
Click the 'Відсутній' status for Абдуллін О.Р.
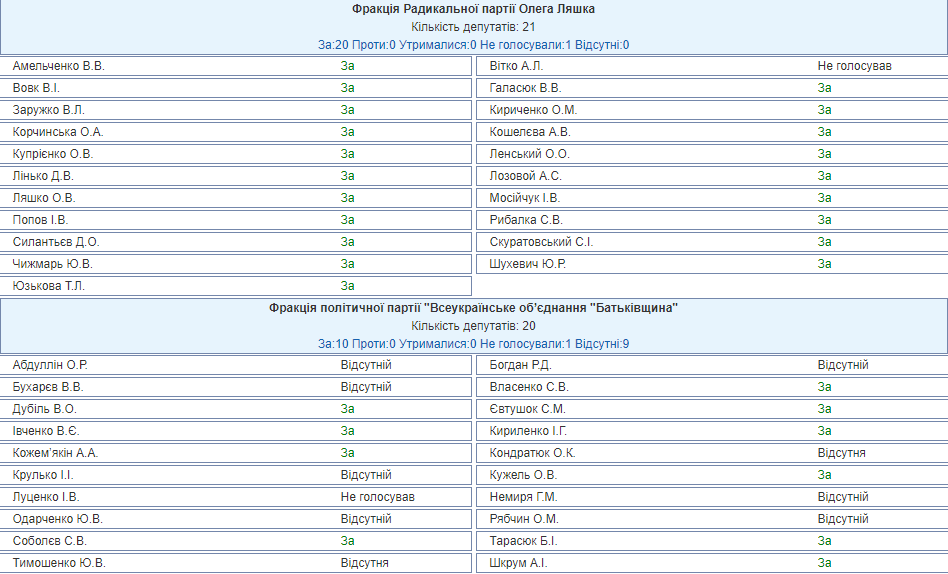click(365, 365)
